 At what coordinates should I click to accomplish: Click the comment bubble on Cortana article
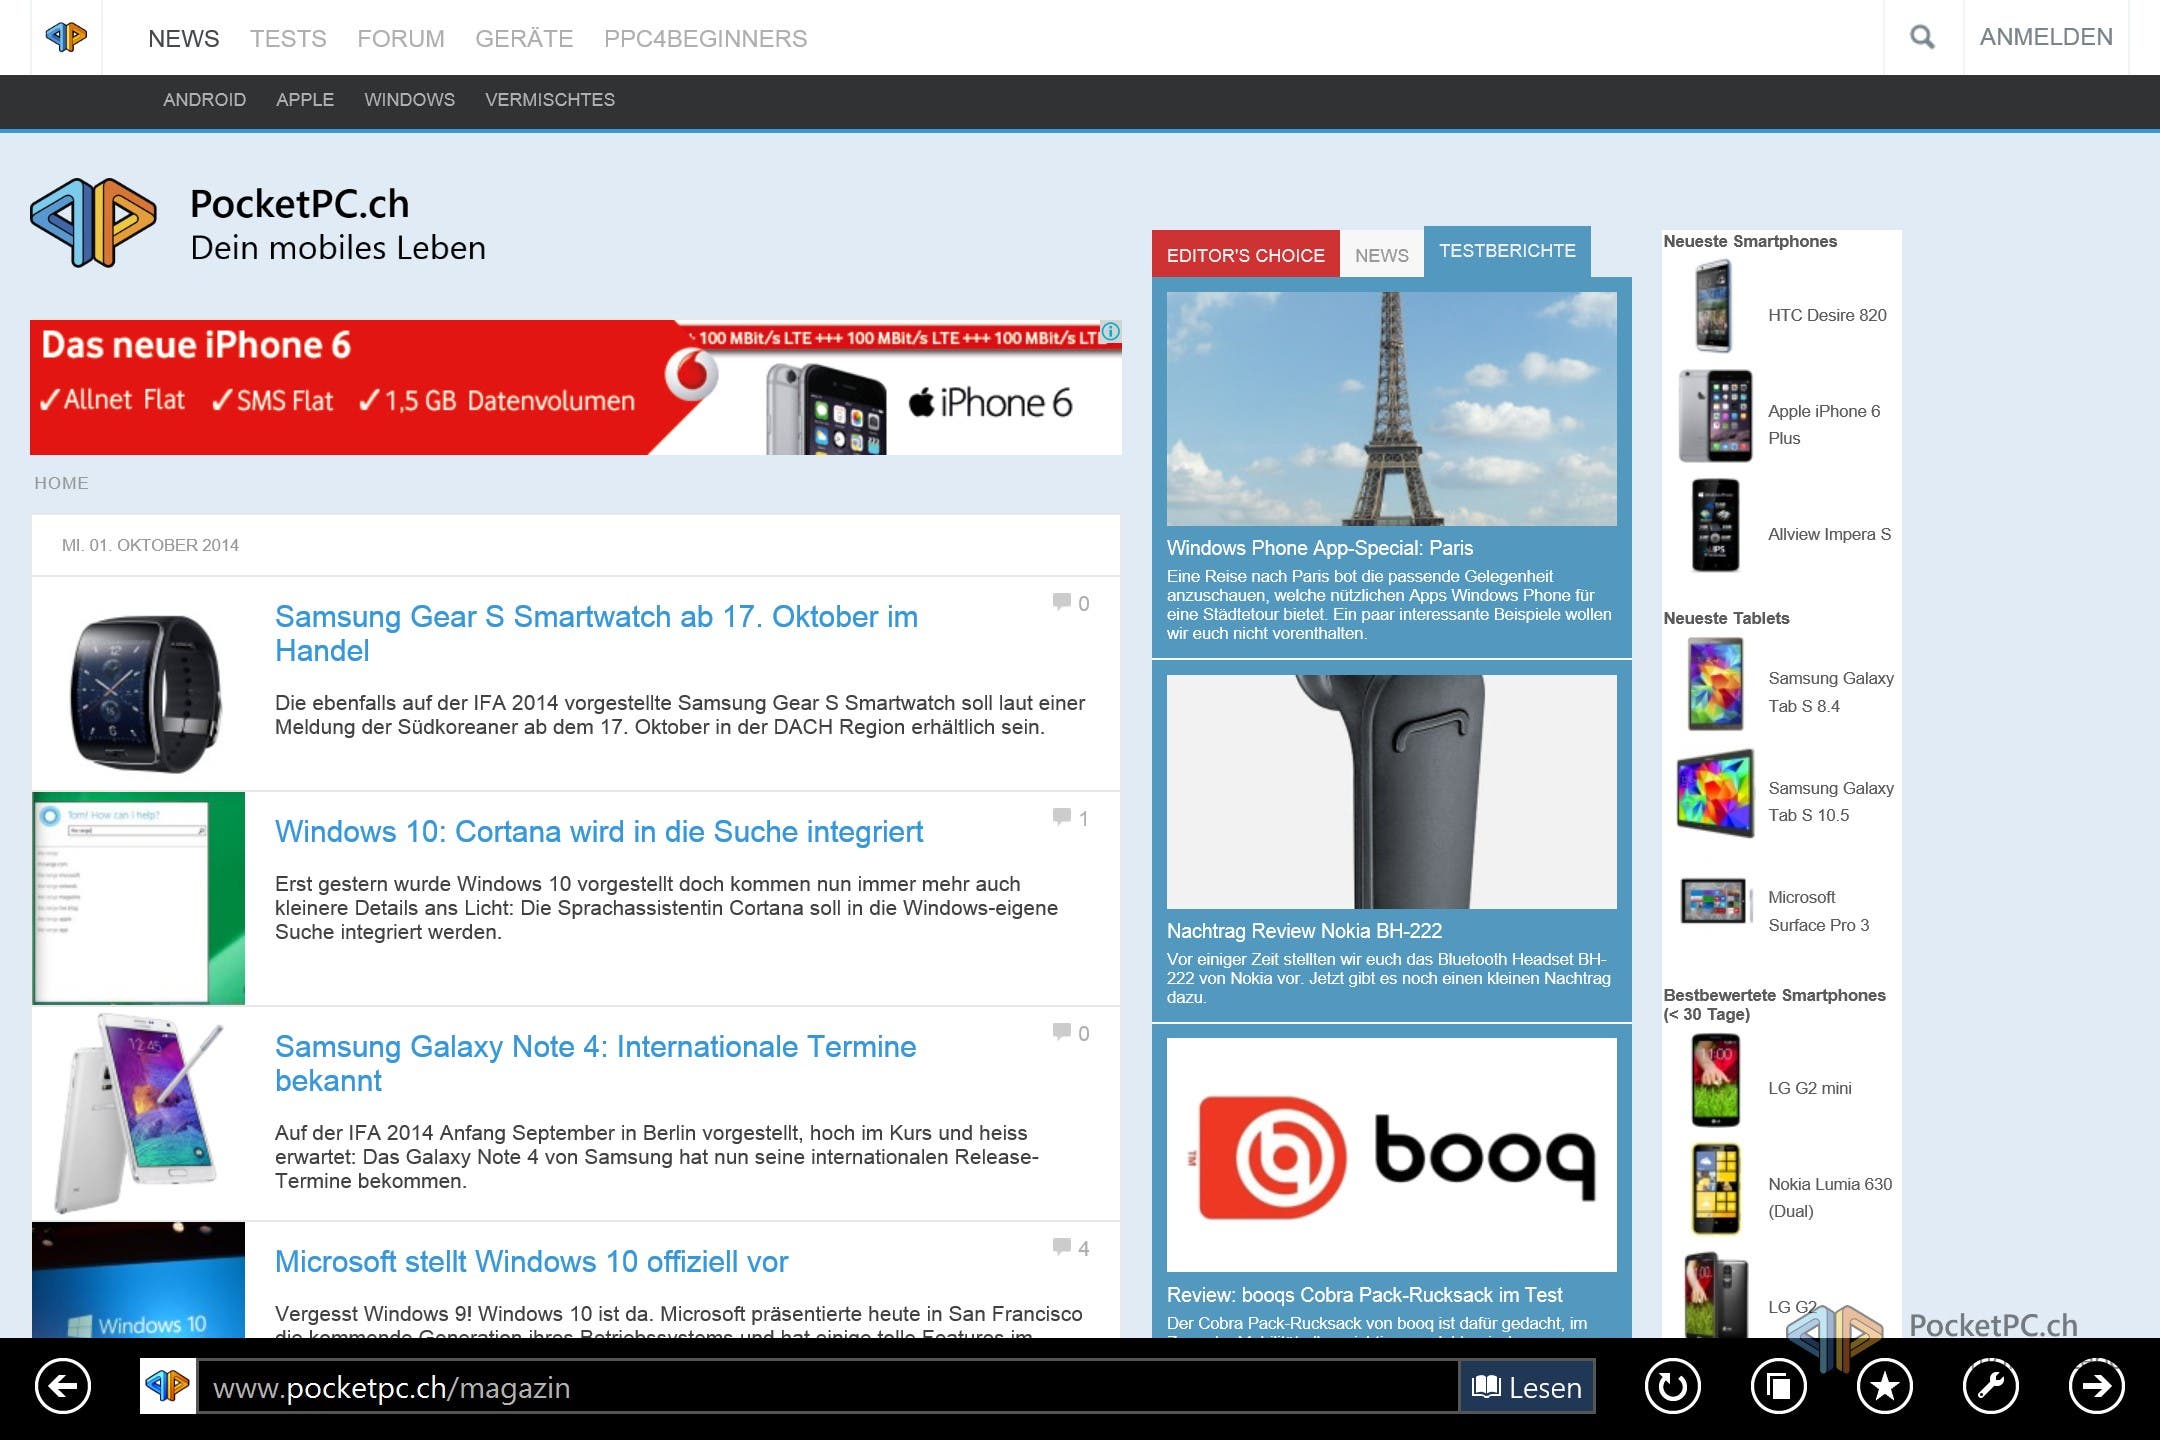coord(1062,817)
